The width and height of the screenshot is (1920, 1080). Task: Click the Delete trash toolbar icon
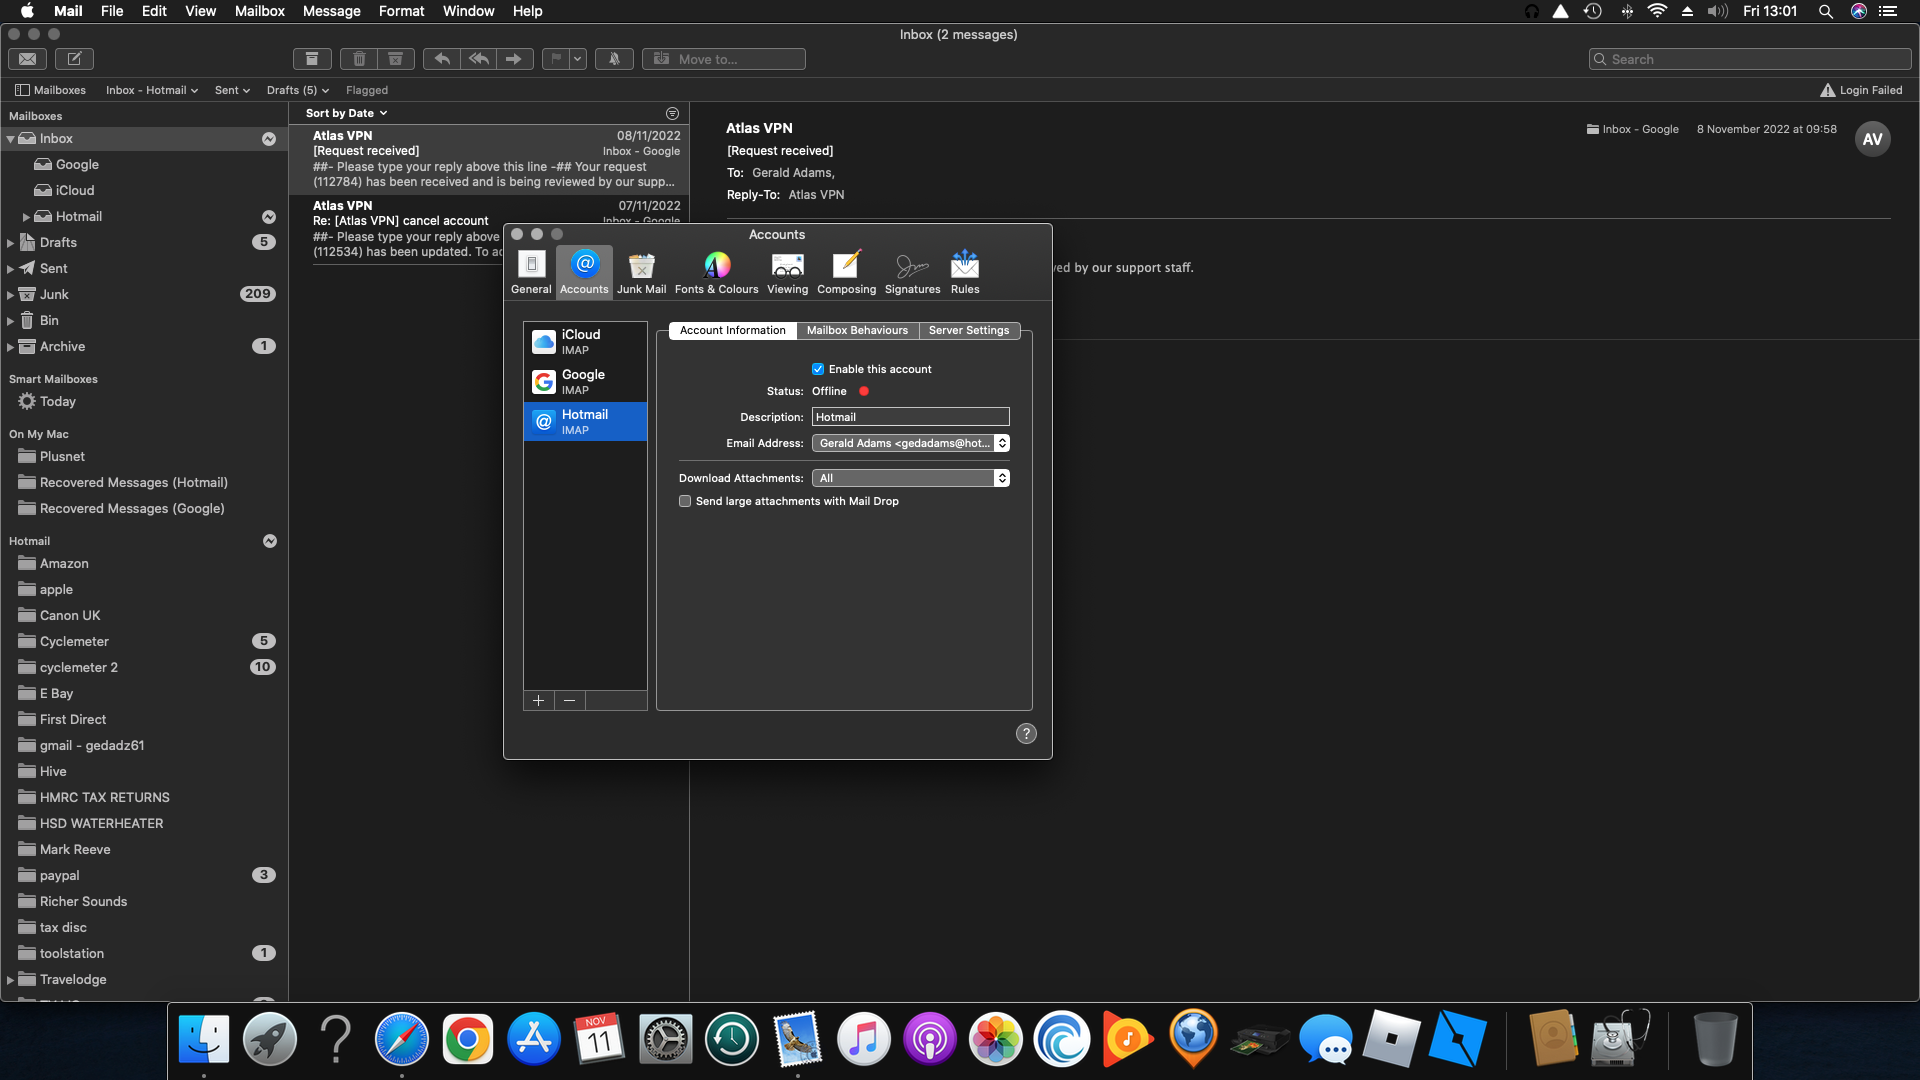coord(359,59)
